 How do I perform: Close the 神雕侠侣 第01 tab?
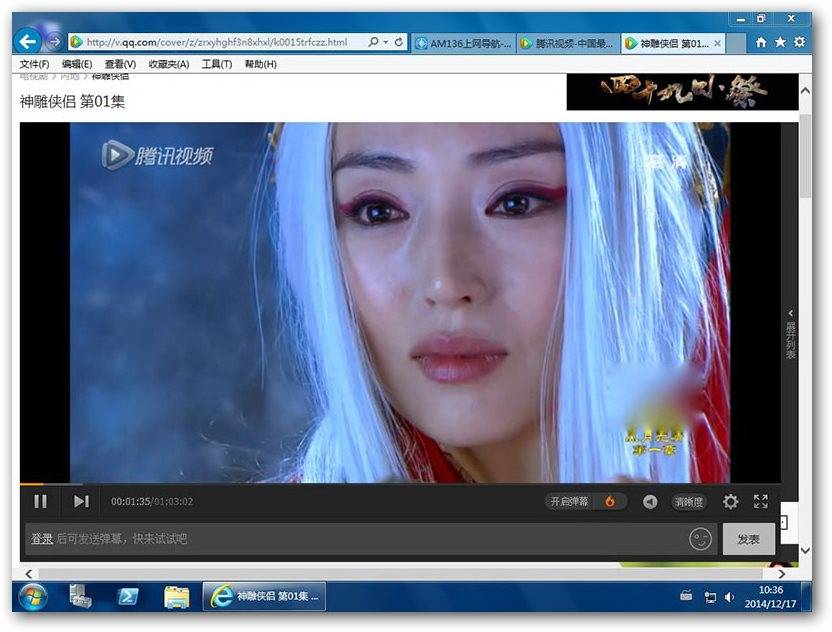pyautogui.click(x=717, y=43)
